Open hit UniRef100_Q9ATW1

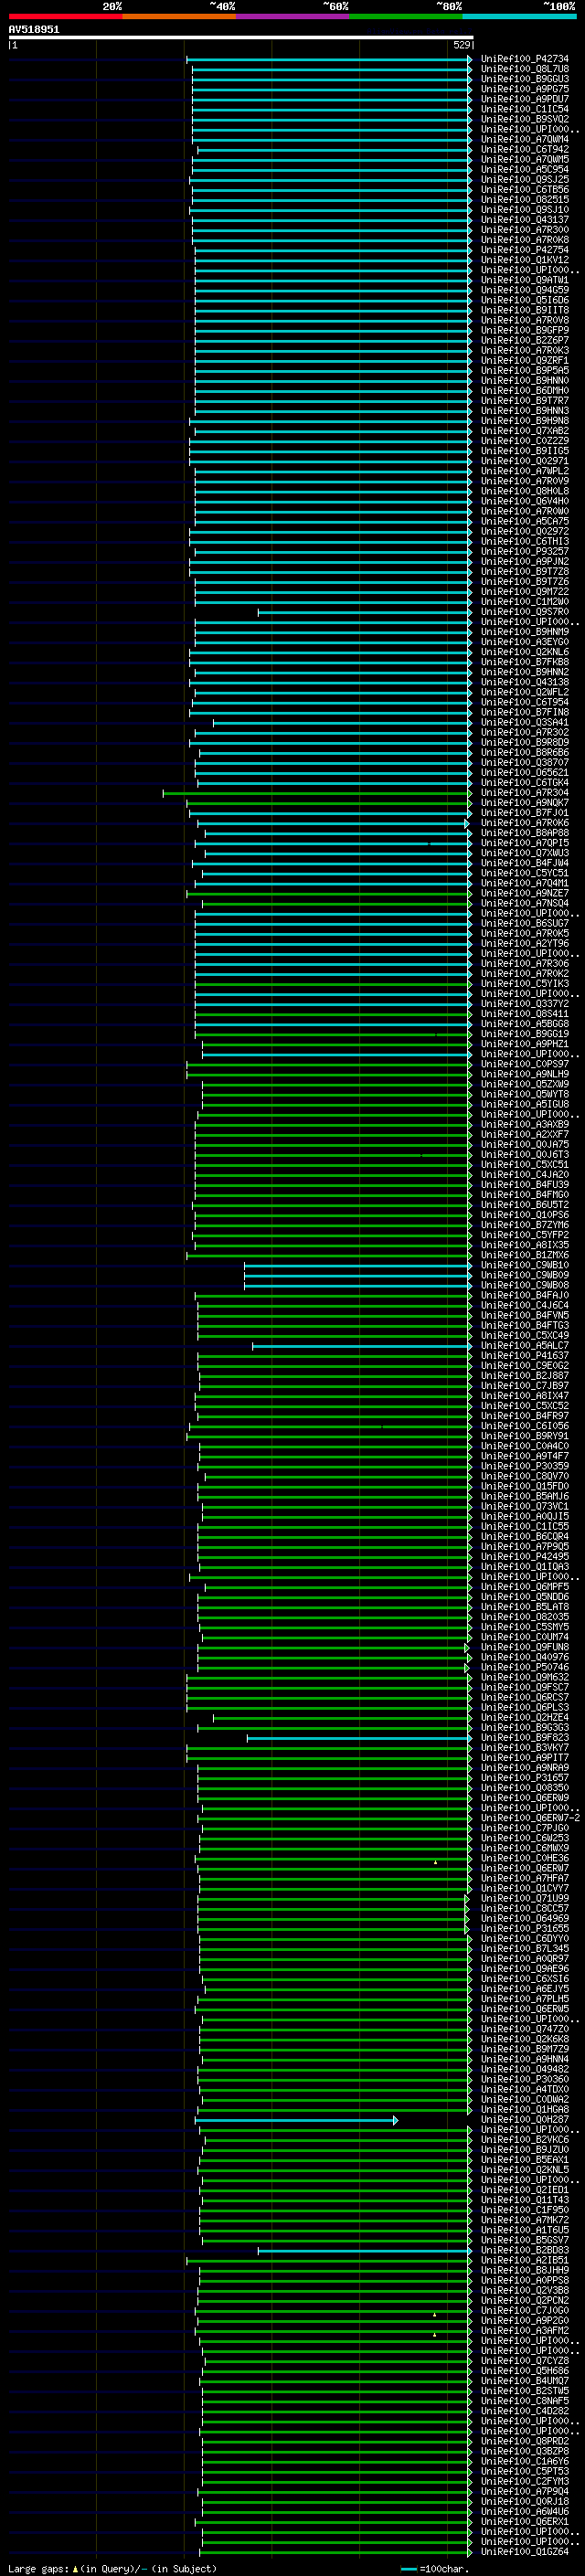(525, 280)
